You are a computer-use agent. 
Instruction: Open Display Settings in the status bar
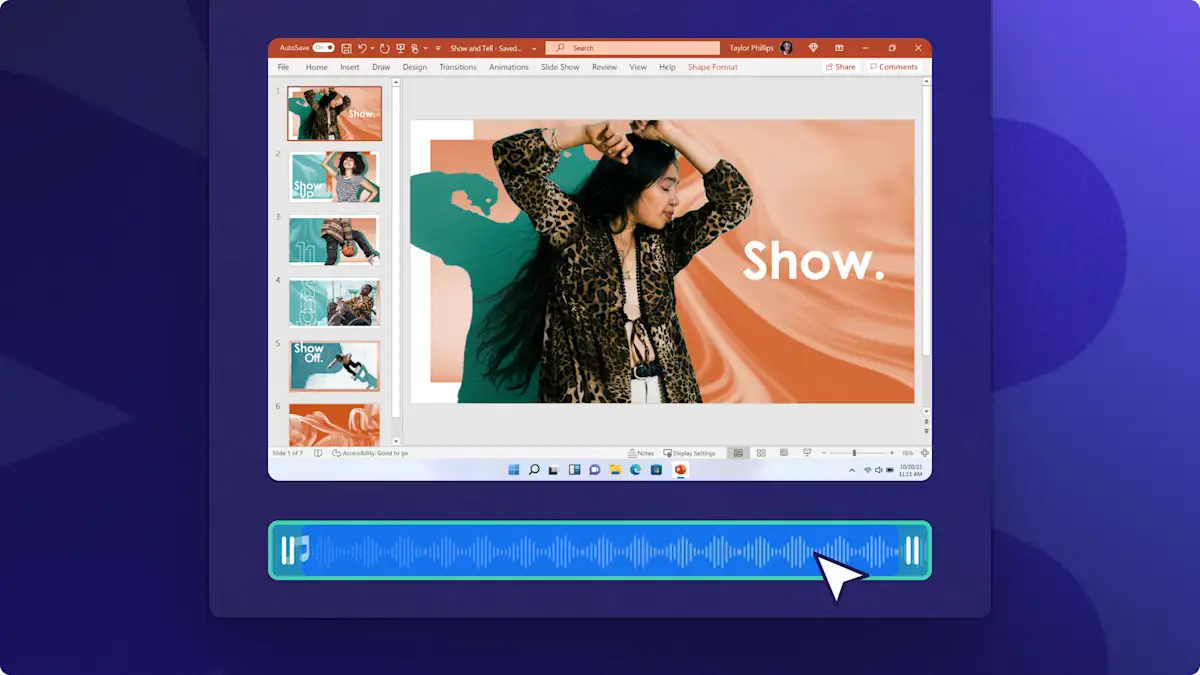pos(688,452)
